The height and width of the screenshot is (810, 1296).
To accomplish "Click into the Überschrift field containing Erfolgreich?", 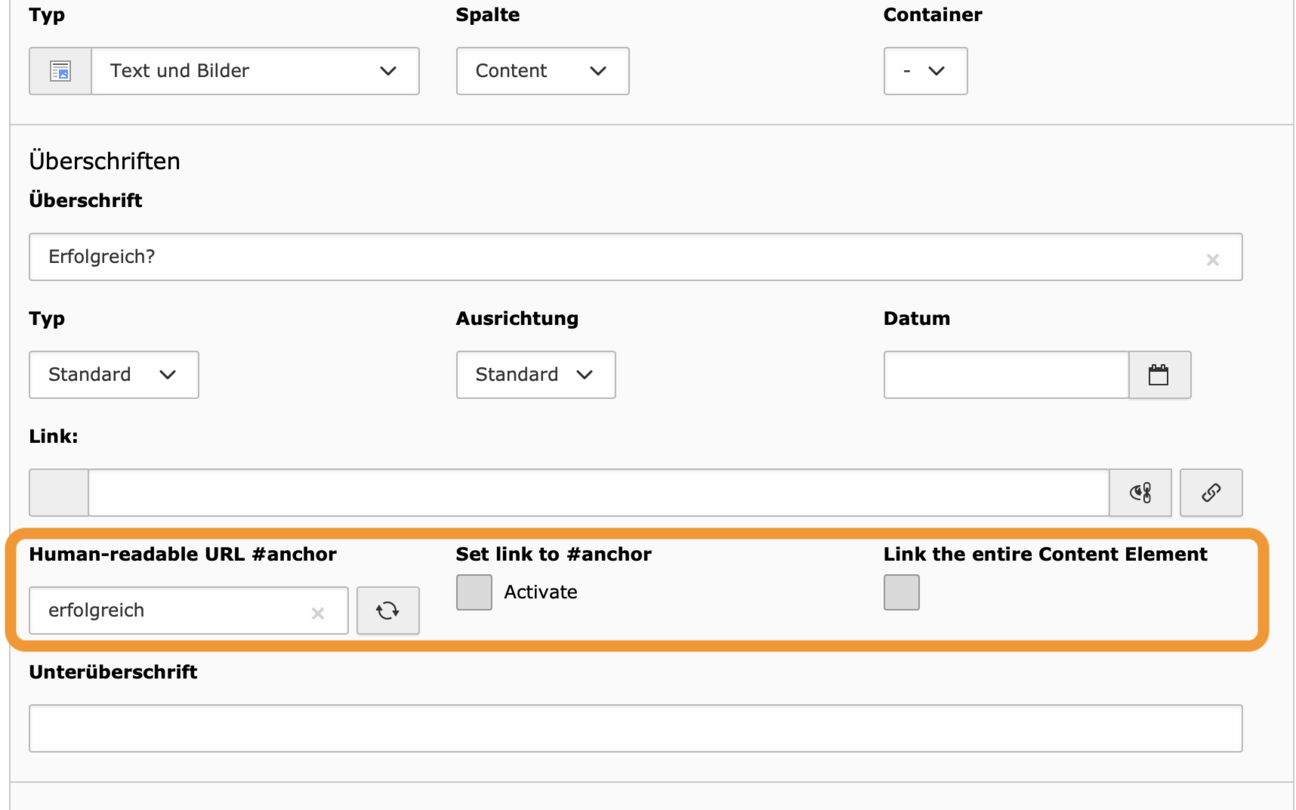I will pos(636,257).
